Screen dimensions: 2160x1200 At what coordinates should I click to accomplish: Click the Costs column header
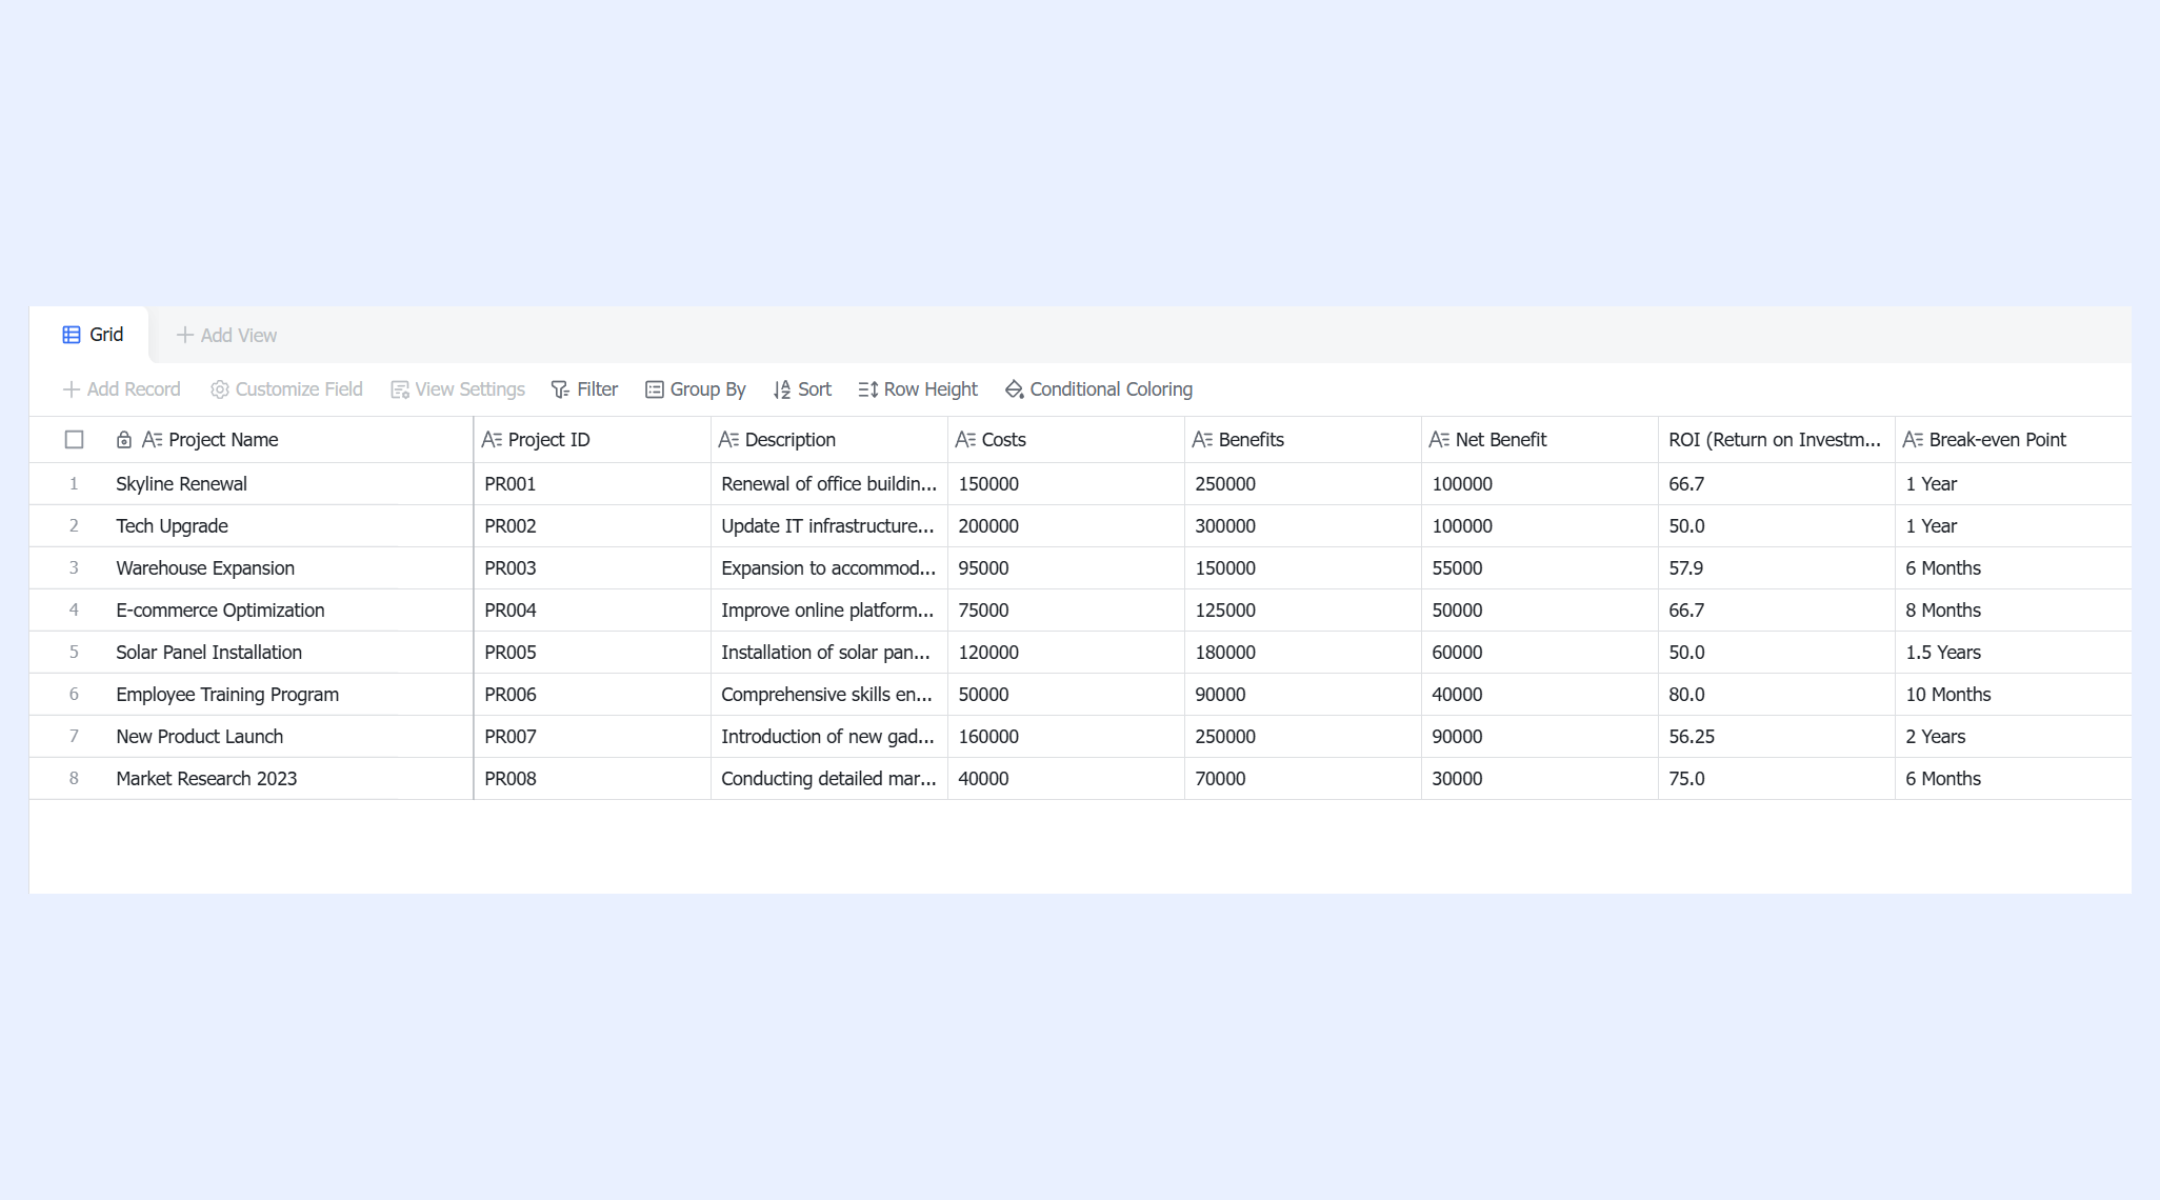1066,440
